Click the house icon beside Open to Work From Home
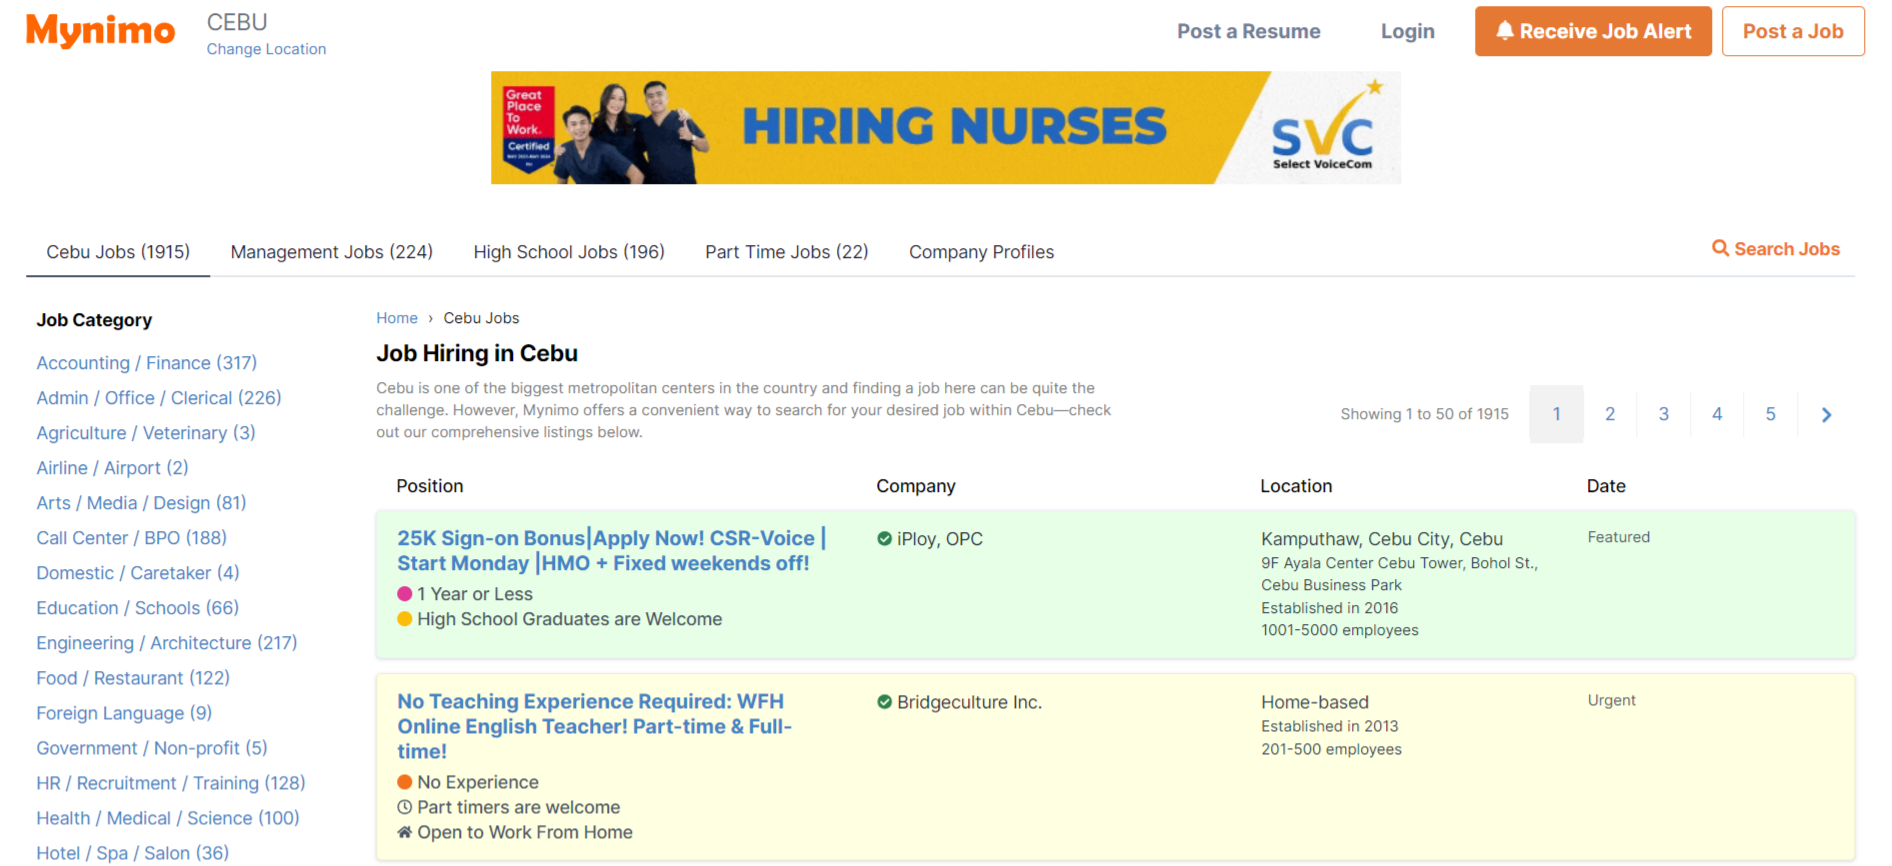This screenshot has height=866, width=1892. [x=405, y=832]
